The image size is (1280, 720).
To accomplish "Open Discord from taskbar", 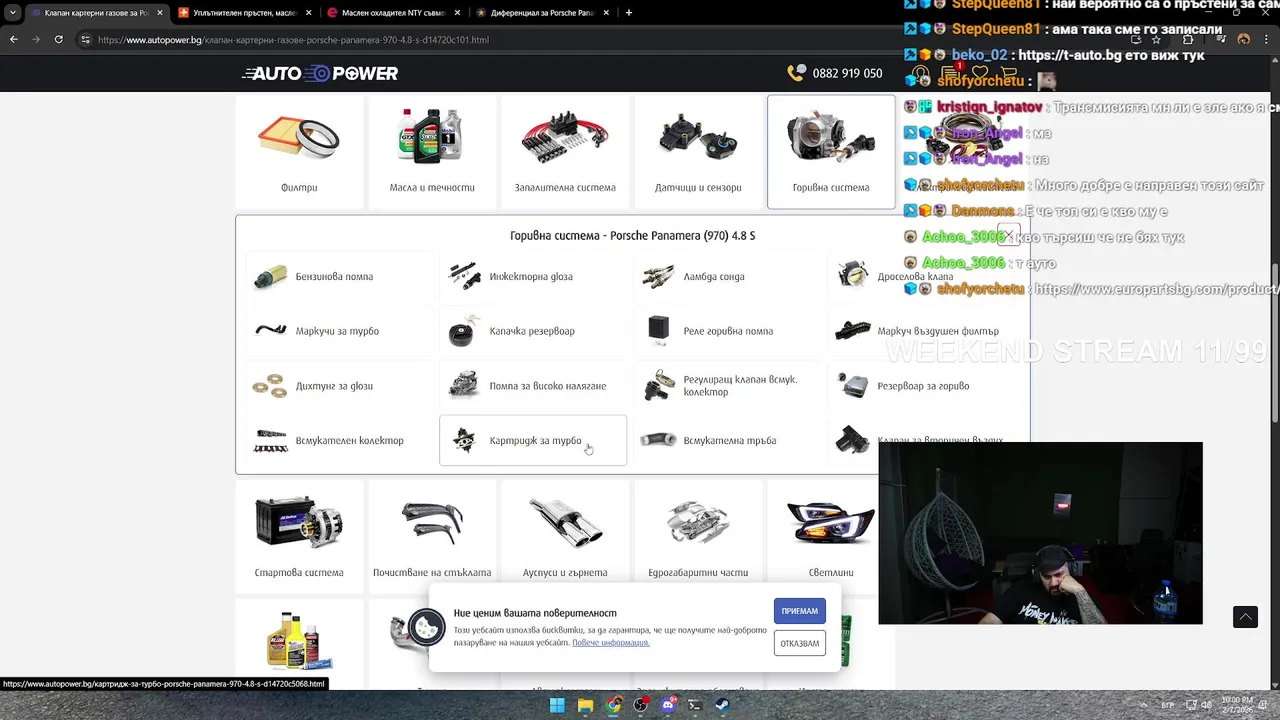I will pos(668,705).
